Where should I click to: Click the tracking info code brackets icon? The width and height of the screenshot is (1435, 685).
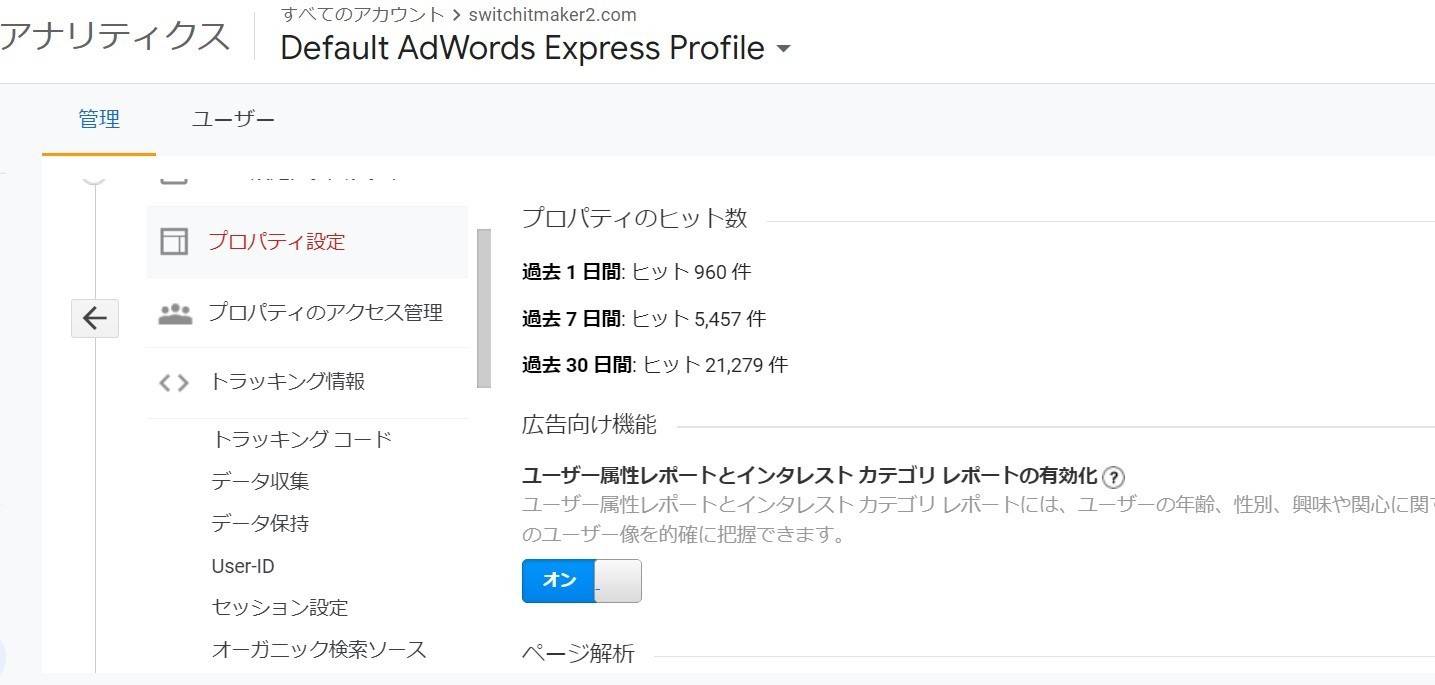pyautogui.click(x=174, y=382)
